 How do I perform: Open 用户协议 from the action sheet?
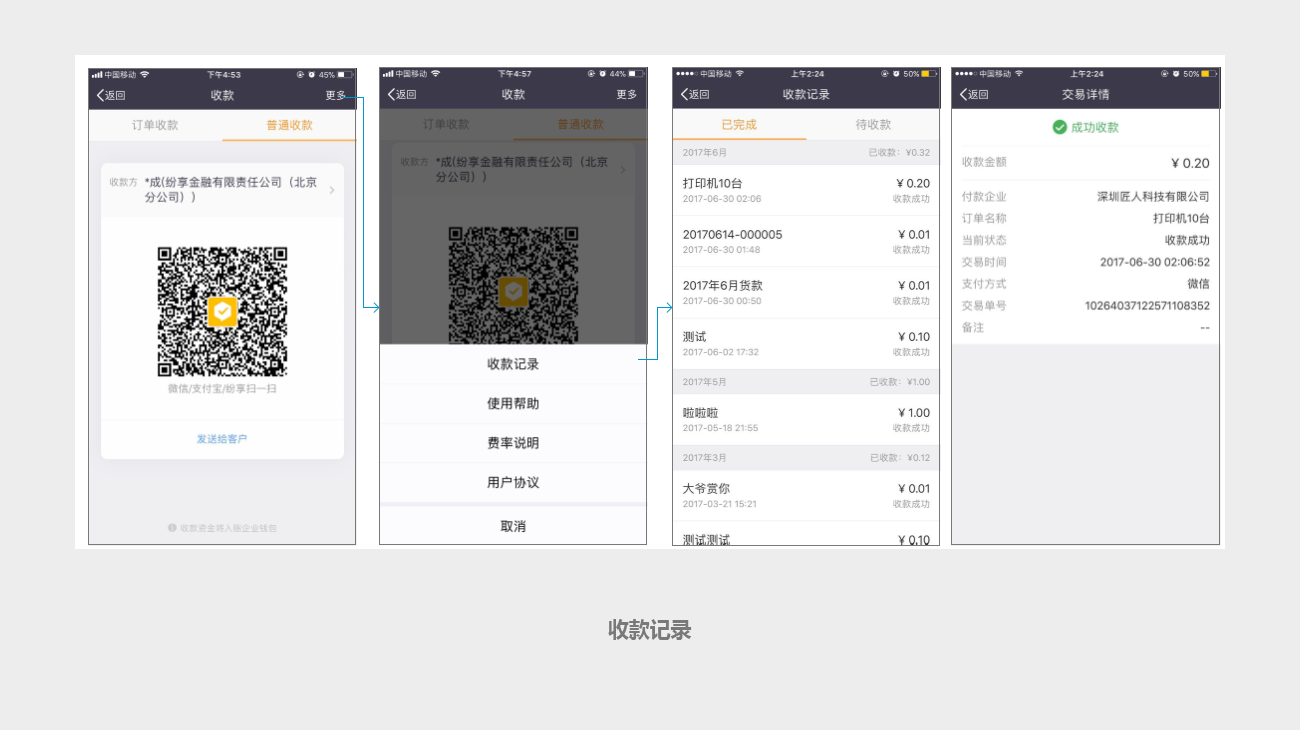(x=513, y=482)
